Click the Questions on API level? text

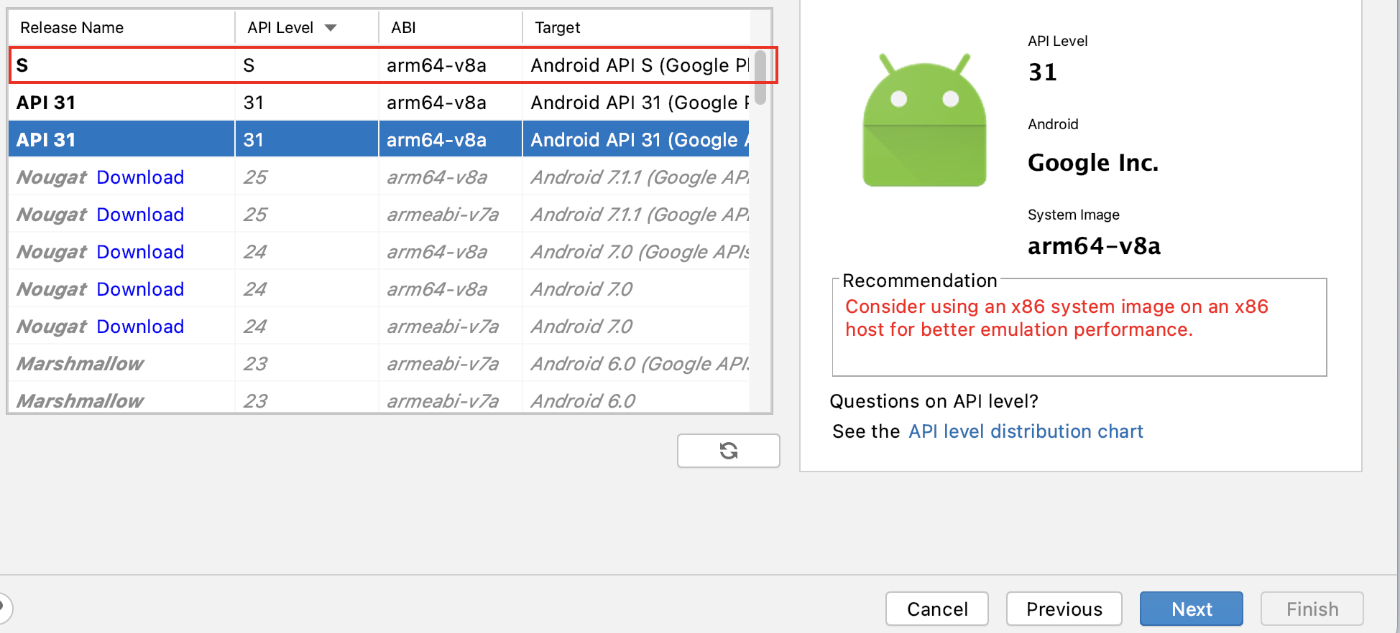[x=934, y=402]
